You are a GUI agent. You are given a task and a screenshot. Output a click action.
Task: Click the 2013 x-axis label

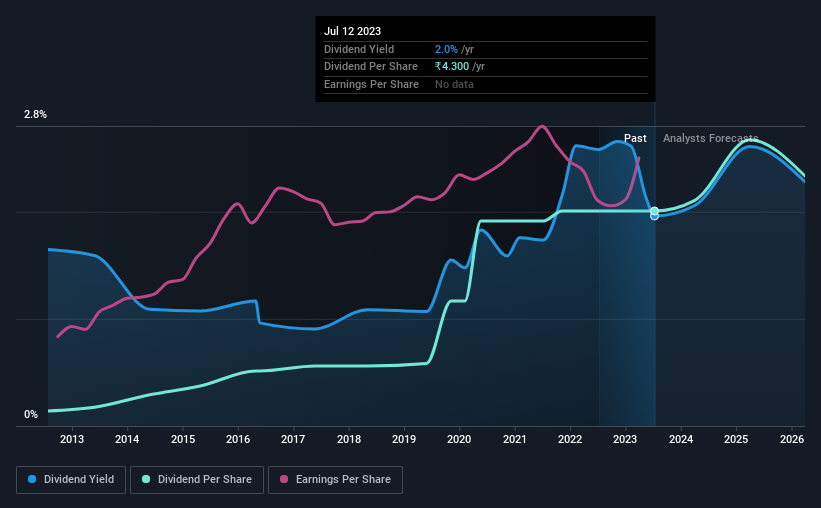pos(72,439)
